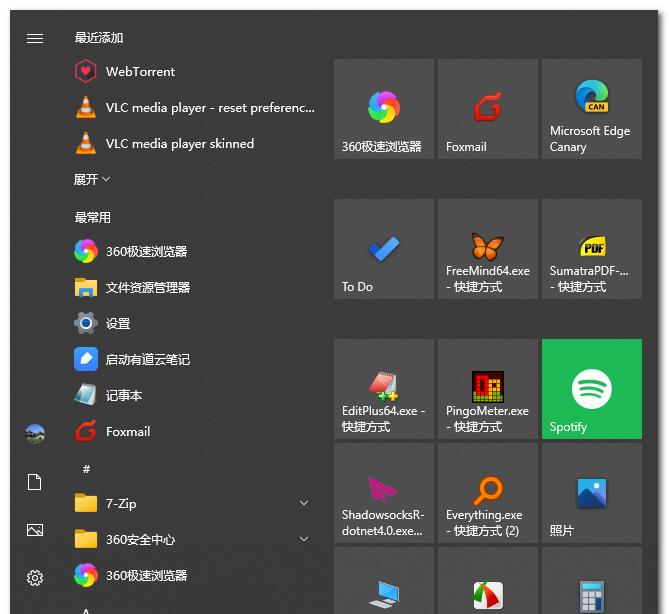Open the Foxmail tile

point(488,109)
